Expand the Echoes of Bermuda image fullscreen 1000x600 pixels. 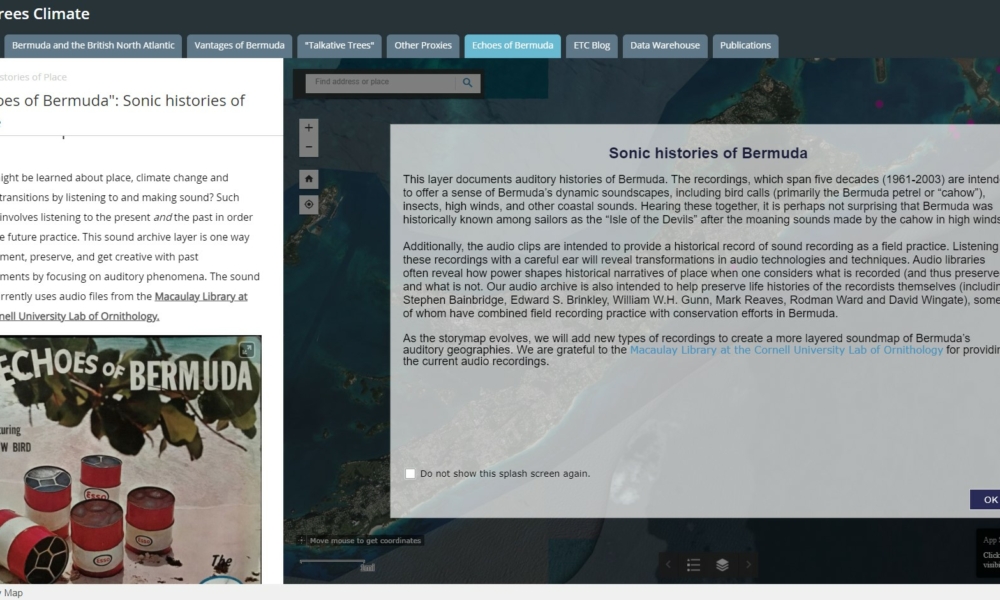point(246,349)
